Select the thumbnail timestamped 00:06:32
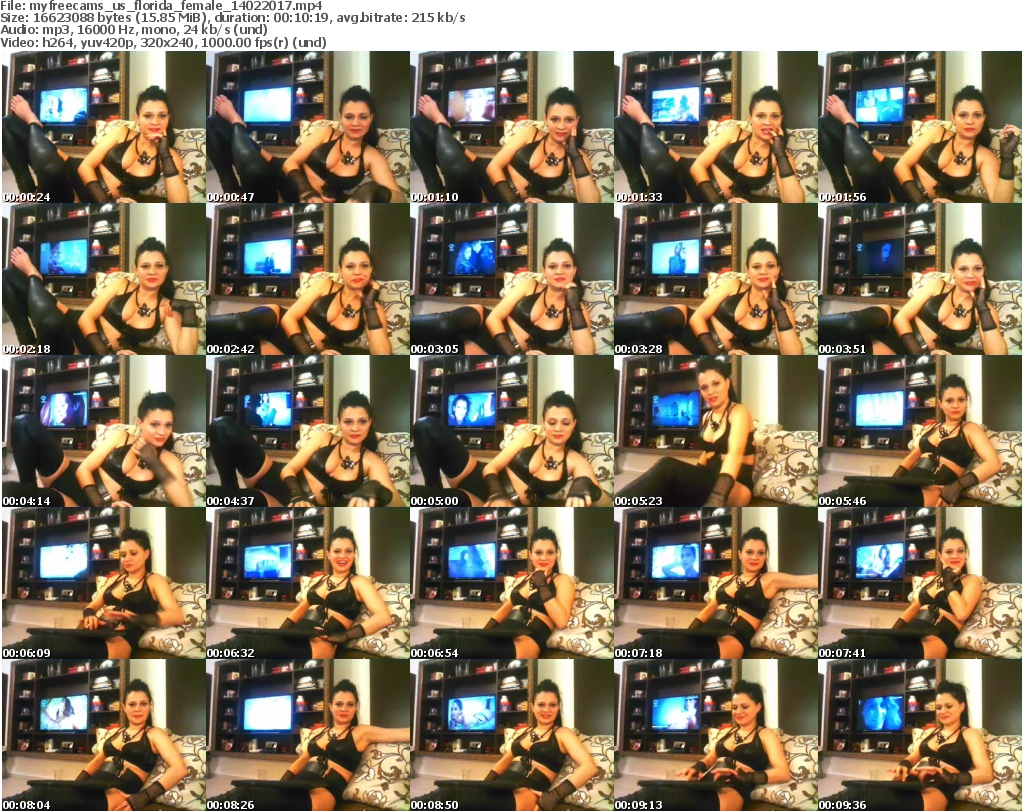The width and height of the screenshot is (1024, 811). [308, 584]
